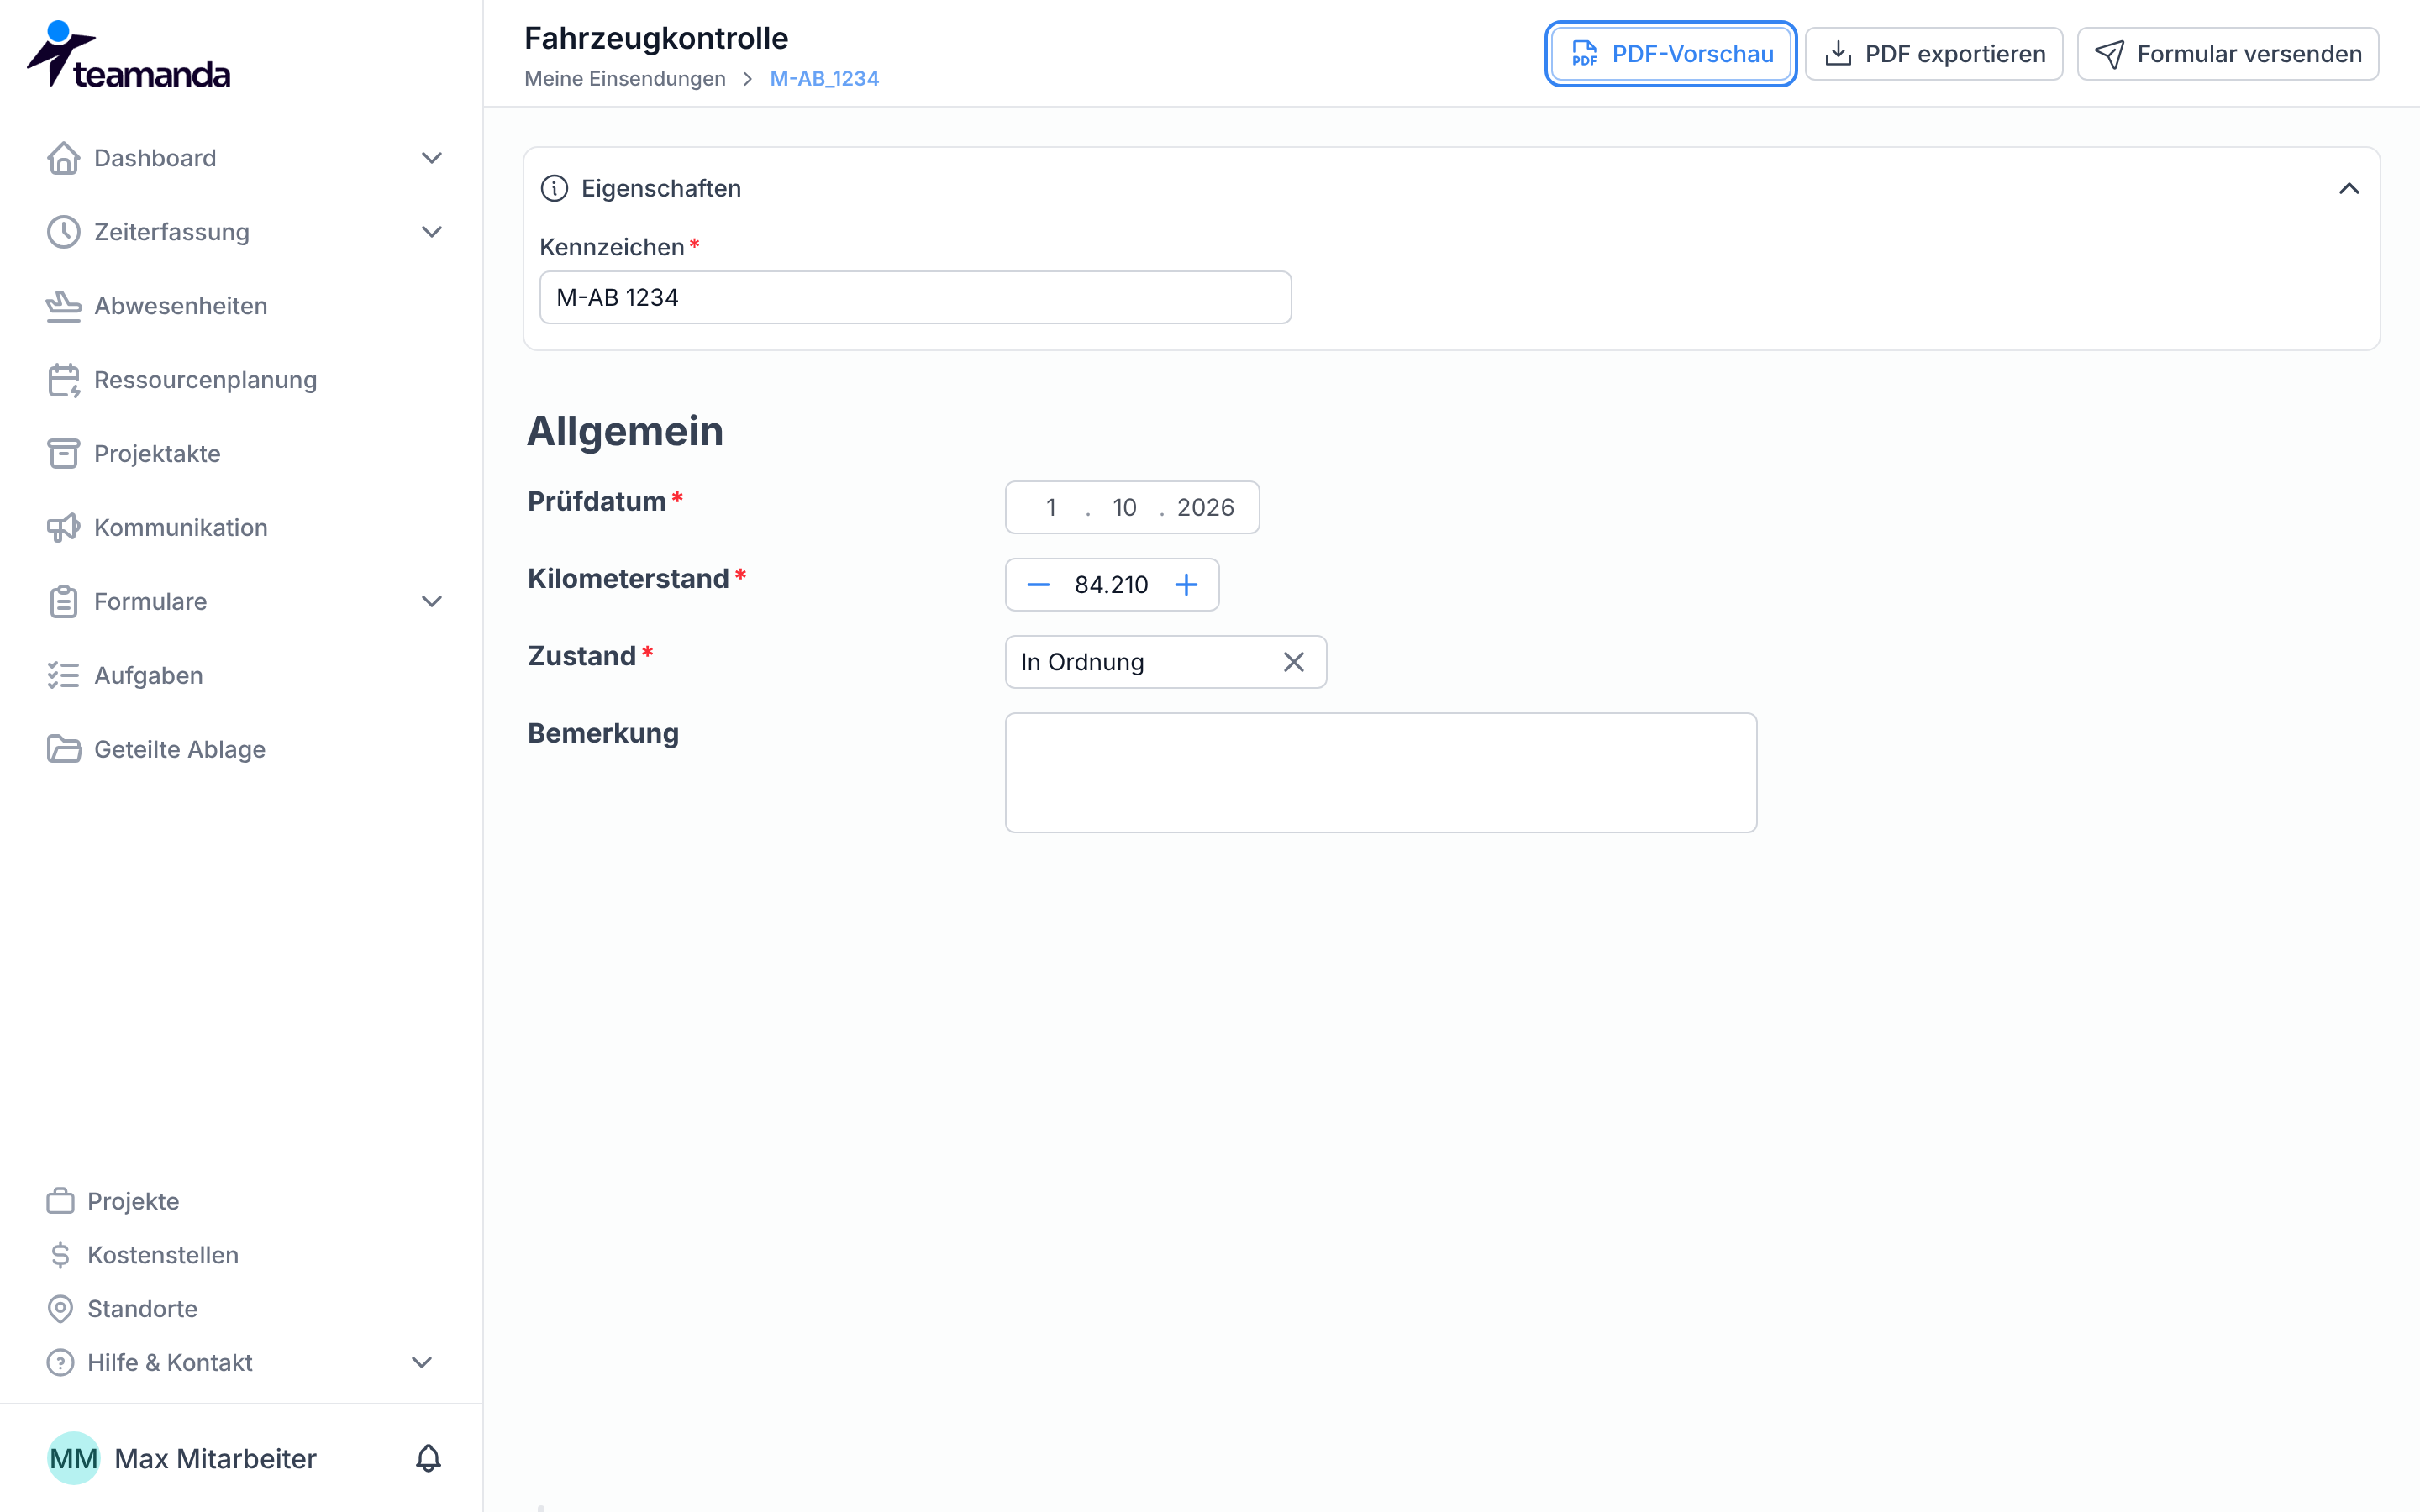
Task: Open the Dashboard home icon
Action: coord(63,158)
